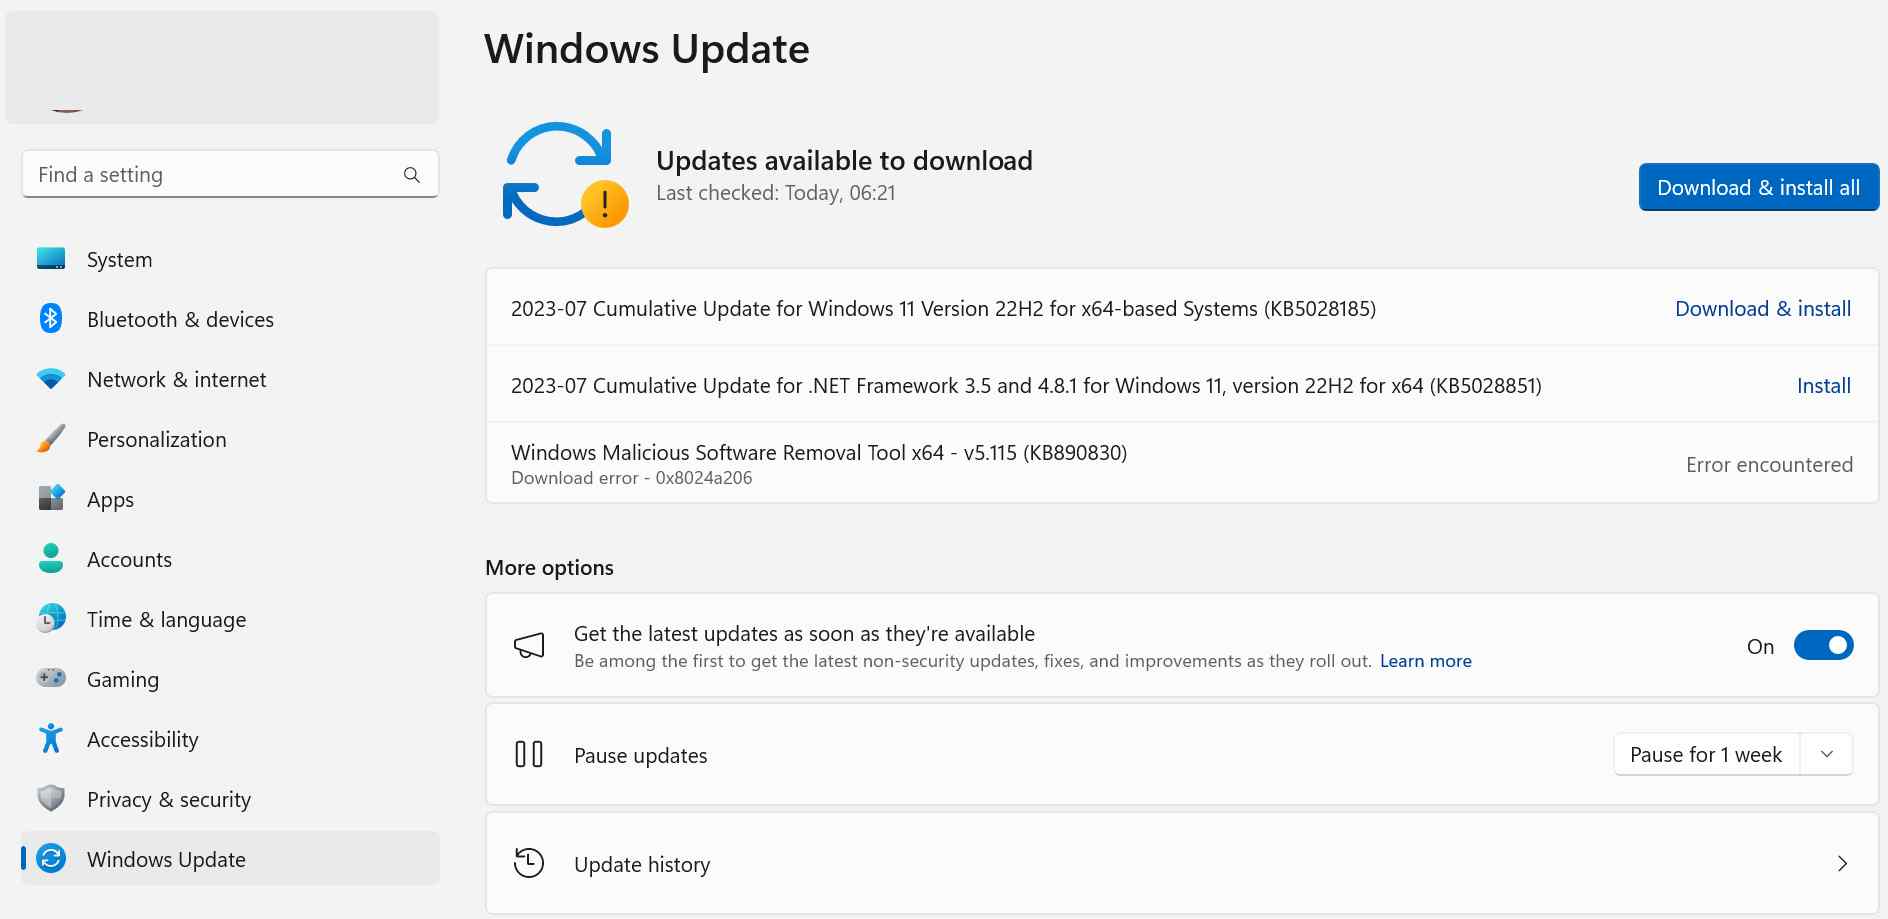1888x919 pixels.
Task: Switch to Time & language settings
Action: (x=166, y=618)
